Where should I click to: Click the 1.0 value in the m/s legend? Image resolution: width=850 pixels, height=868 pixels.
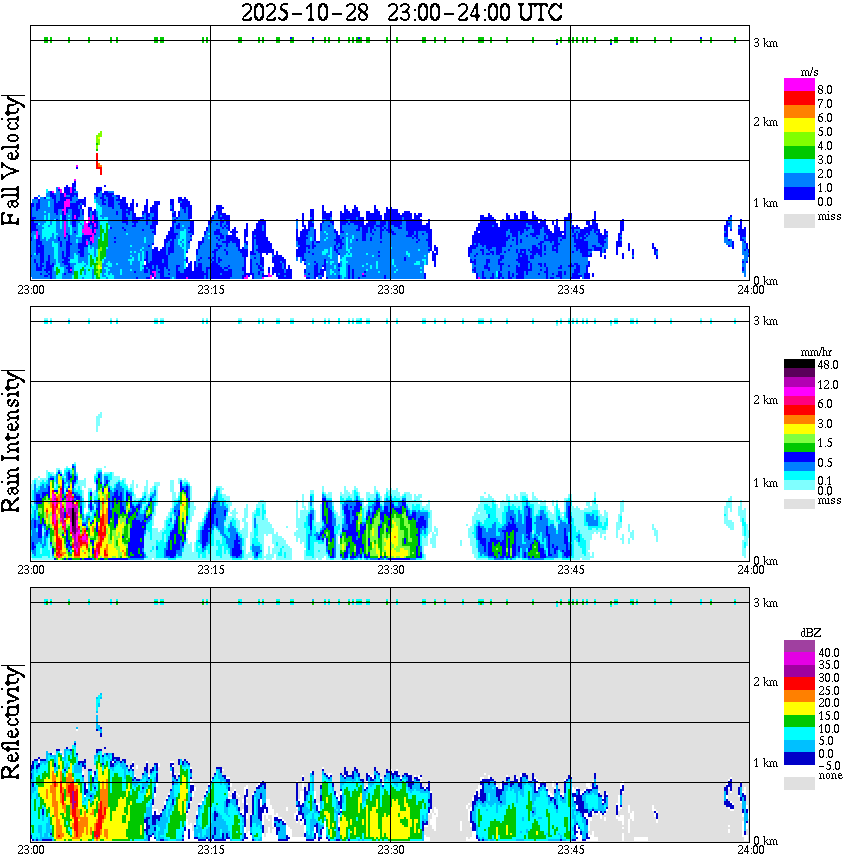[x=825, y=188]
